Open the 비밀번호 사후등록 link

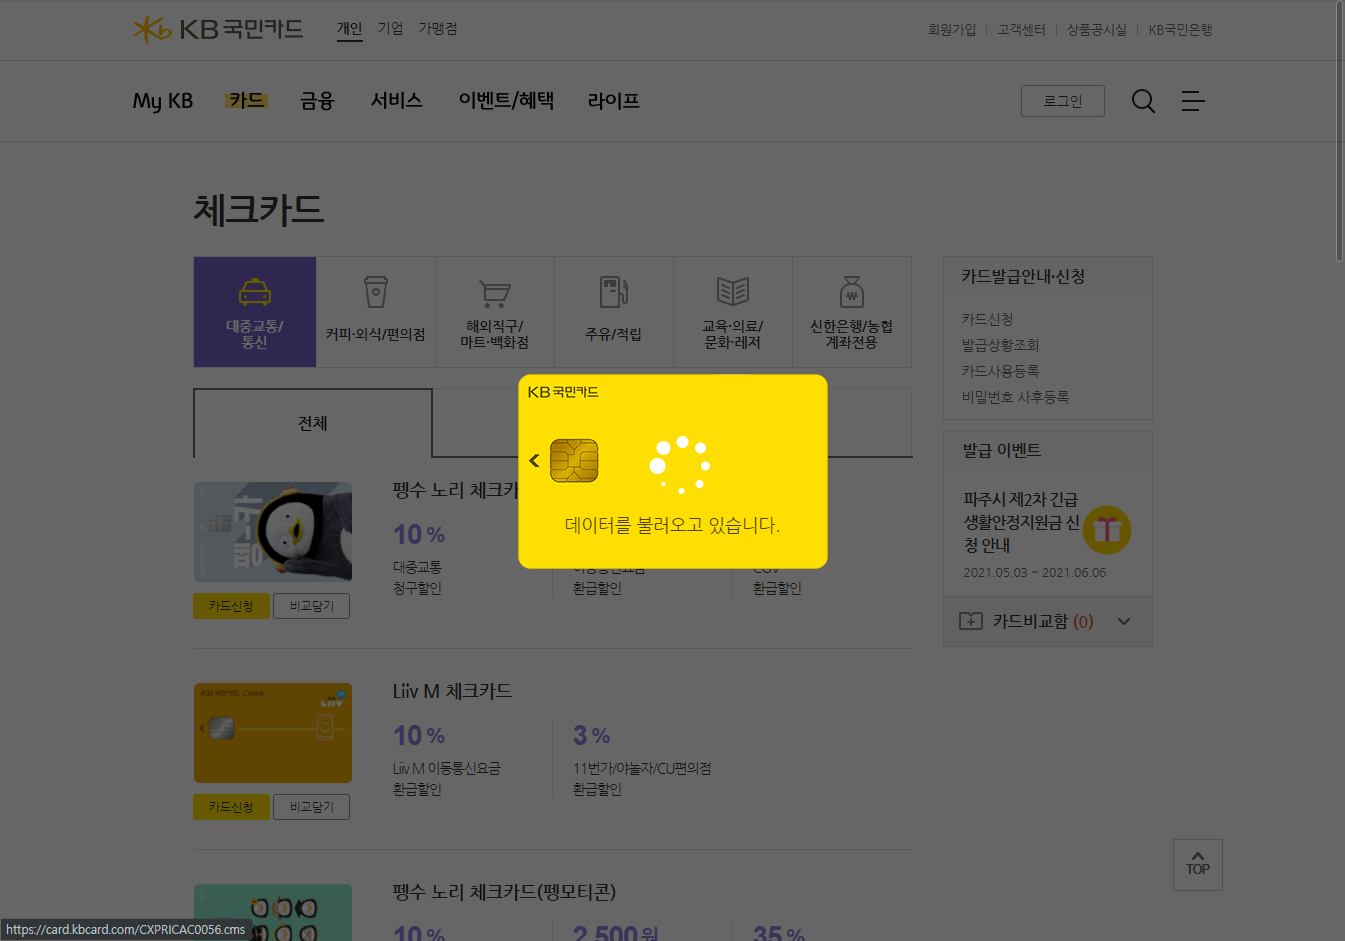coord(1016,397)
